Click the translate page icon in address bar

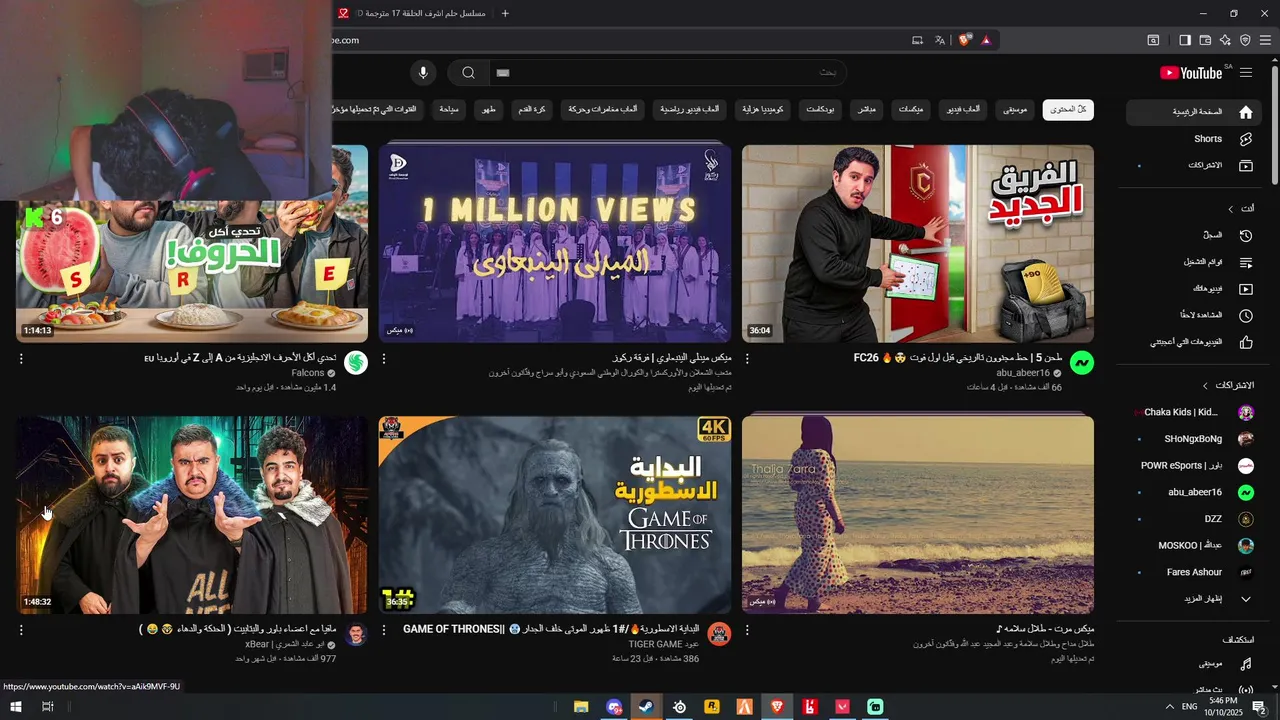tap(940, 40)
